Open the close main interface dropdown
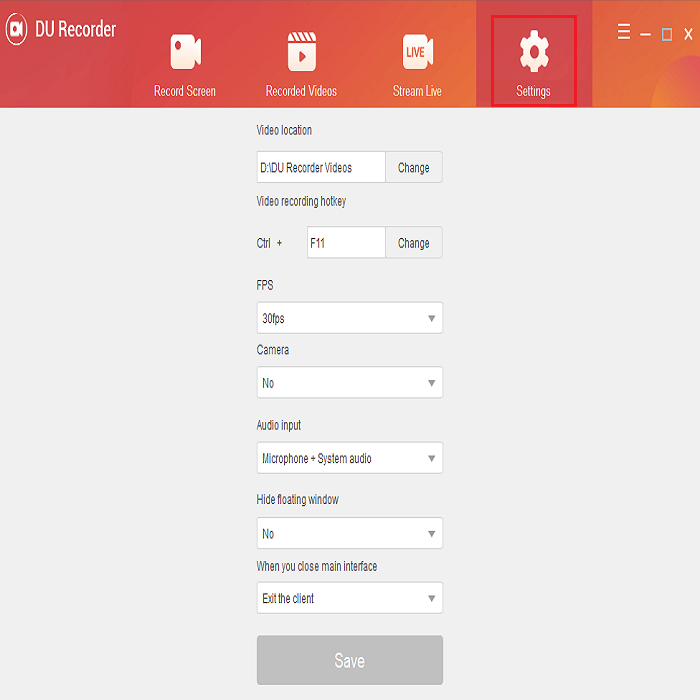This screenshot has width=700, height=700. point(350,598)
